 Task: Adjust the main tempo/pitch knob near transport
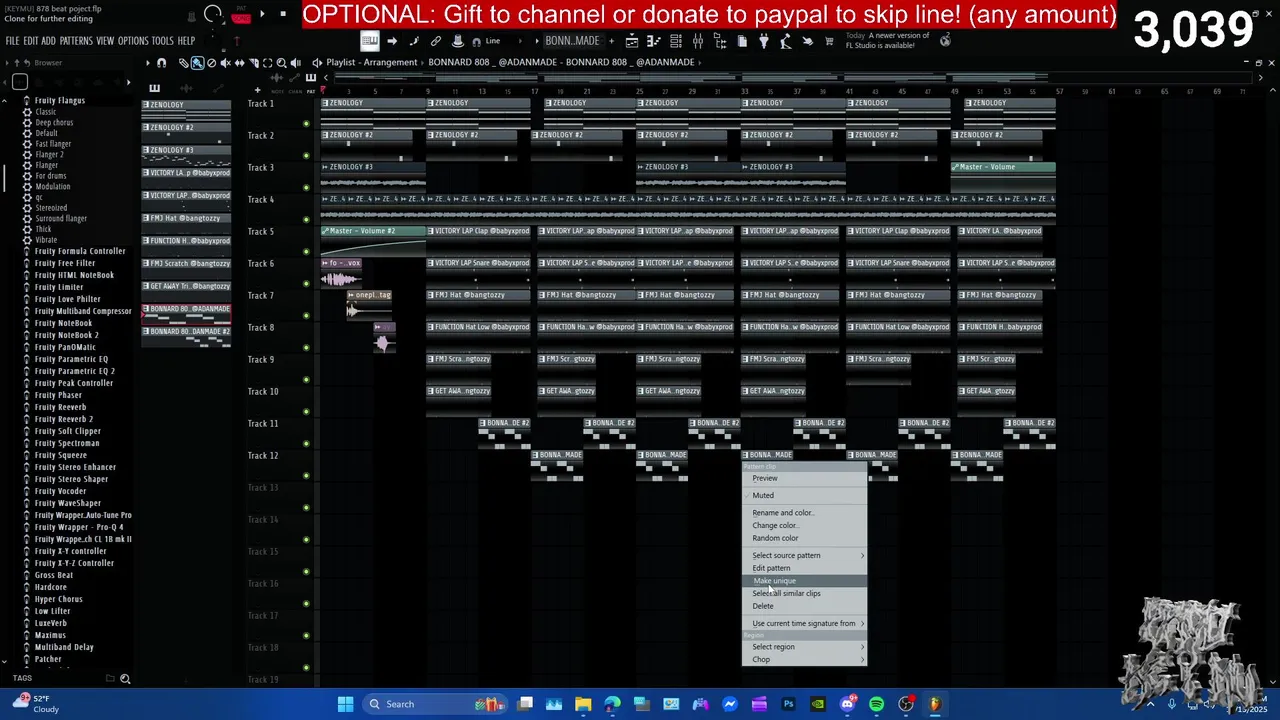click(x=213, y=14)
